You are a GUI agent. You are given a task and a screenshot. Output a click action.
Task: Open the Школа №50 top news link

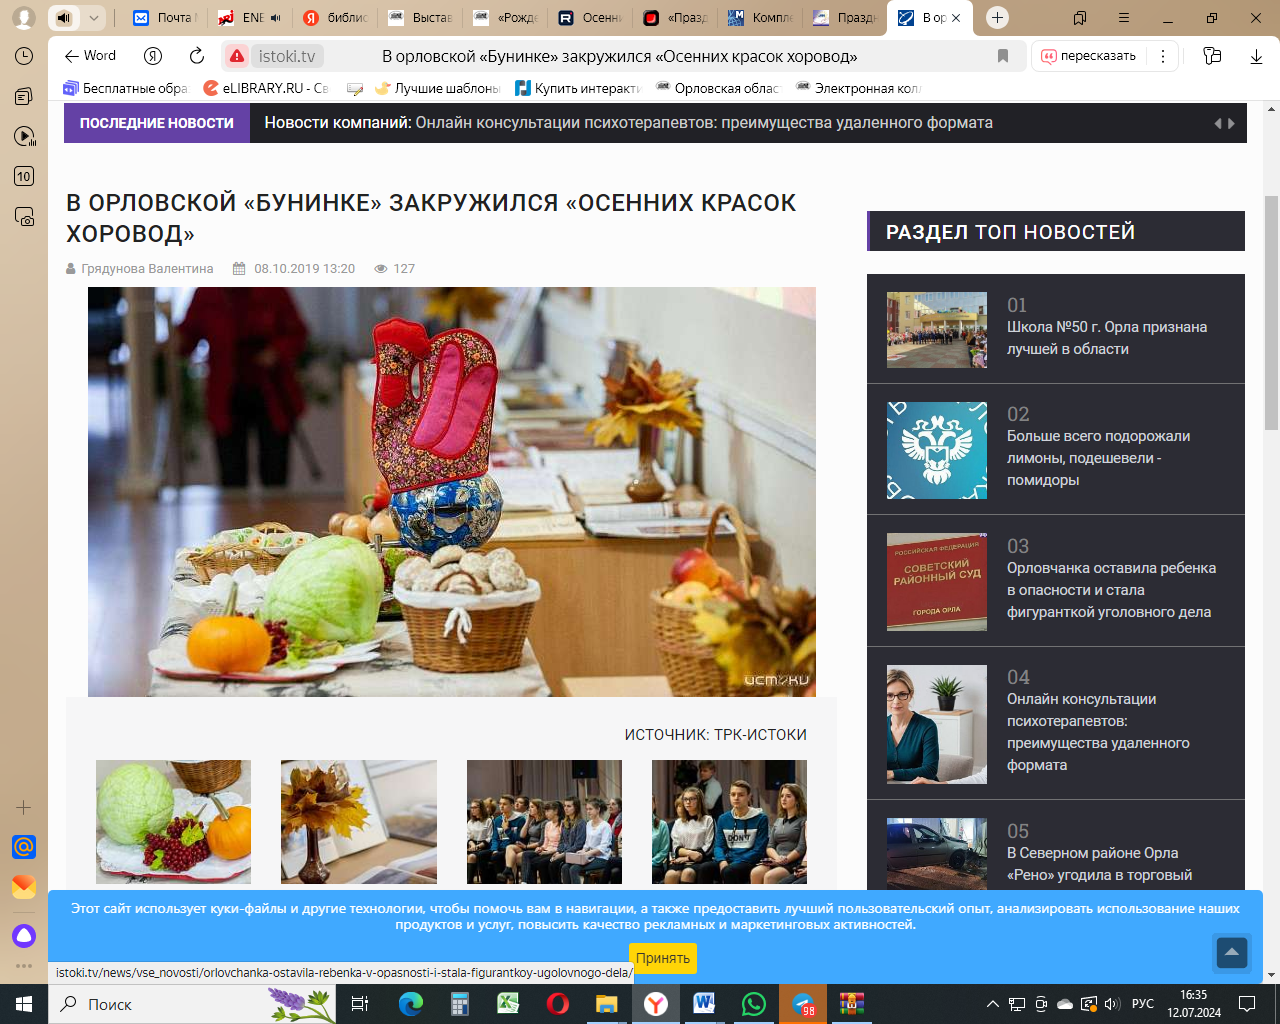pyautogui.click(x=1106, y=338)
